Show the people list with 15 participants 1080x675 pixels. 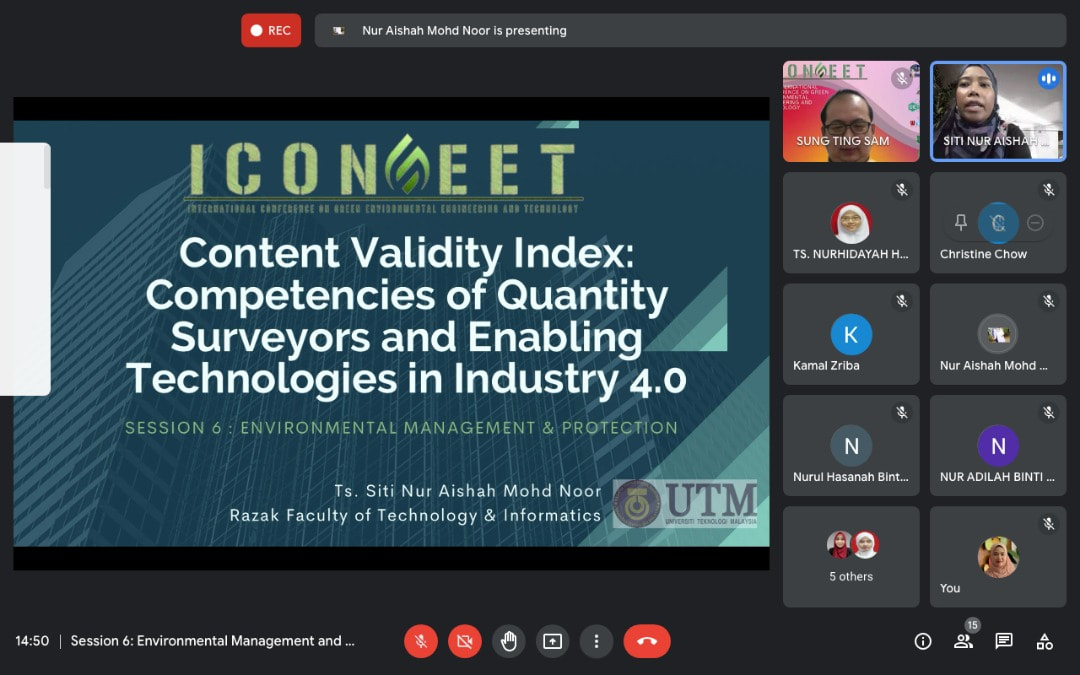click(963, 641)
